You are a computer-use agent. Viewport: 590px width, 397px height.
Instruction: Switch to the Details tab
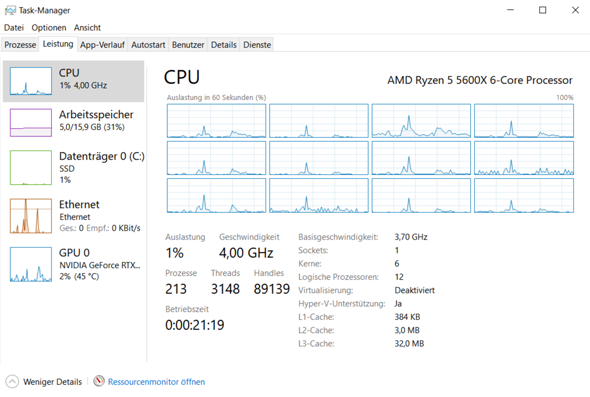(x=224, y=45)
